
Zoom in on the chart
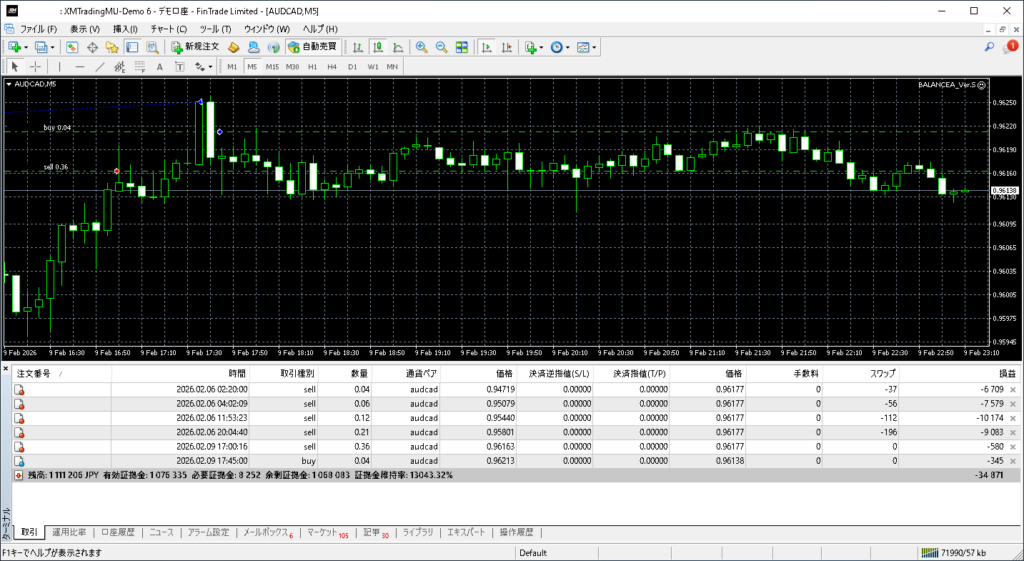[422, 47]
